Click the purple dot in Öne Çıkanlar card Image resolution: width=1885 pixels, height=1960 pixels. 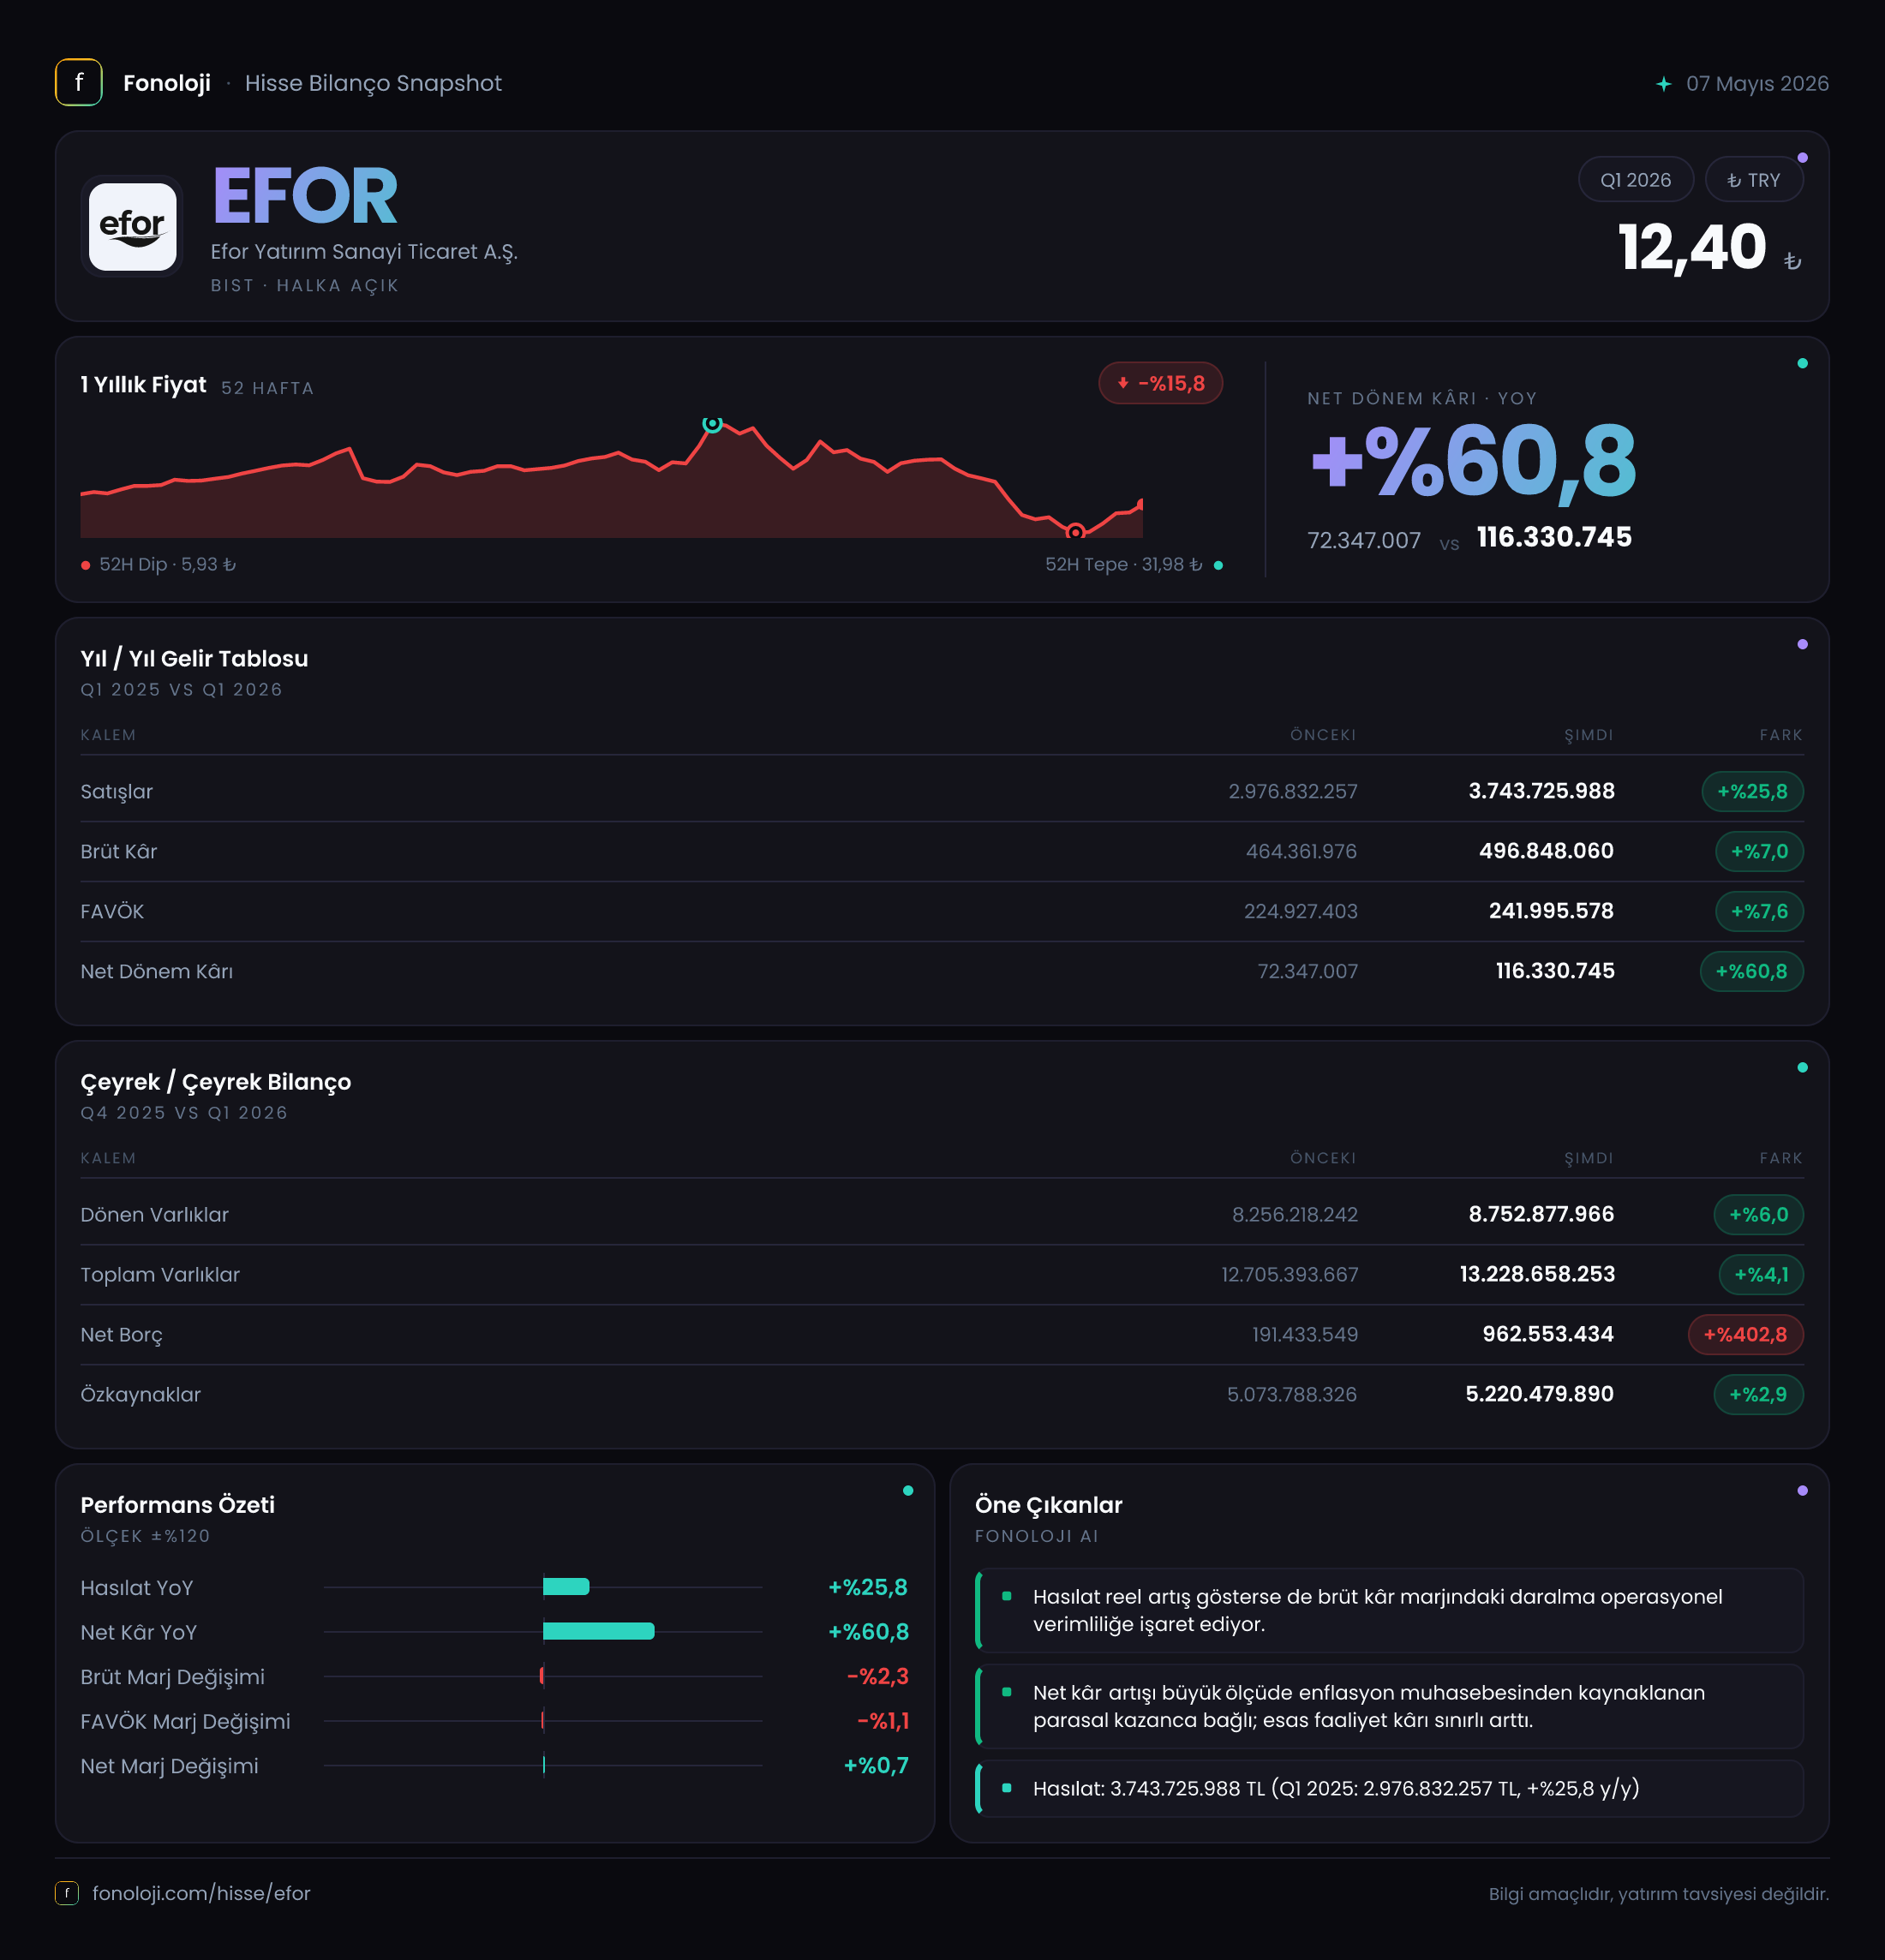tap(1802, 1490)
